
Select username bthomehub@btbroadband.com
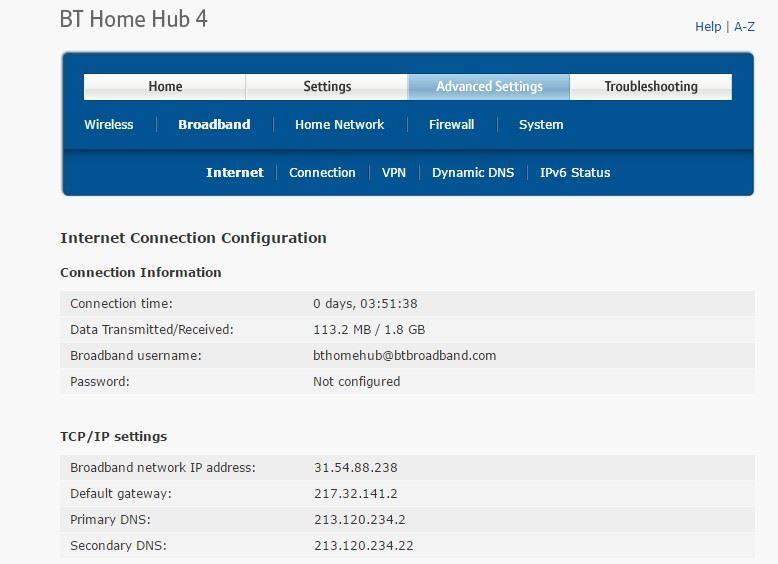pyautogui.click(x=404, y=356)
